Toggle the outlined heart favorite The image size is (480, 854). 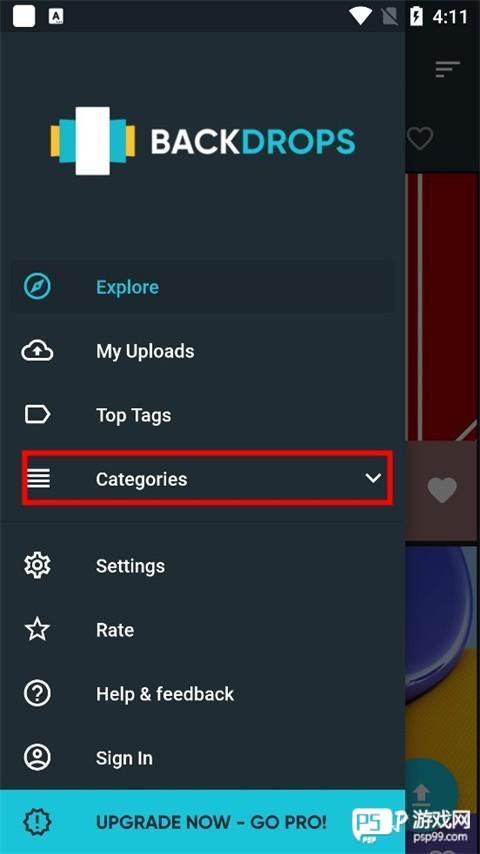(x=420, y=138)
